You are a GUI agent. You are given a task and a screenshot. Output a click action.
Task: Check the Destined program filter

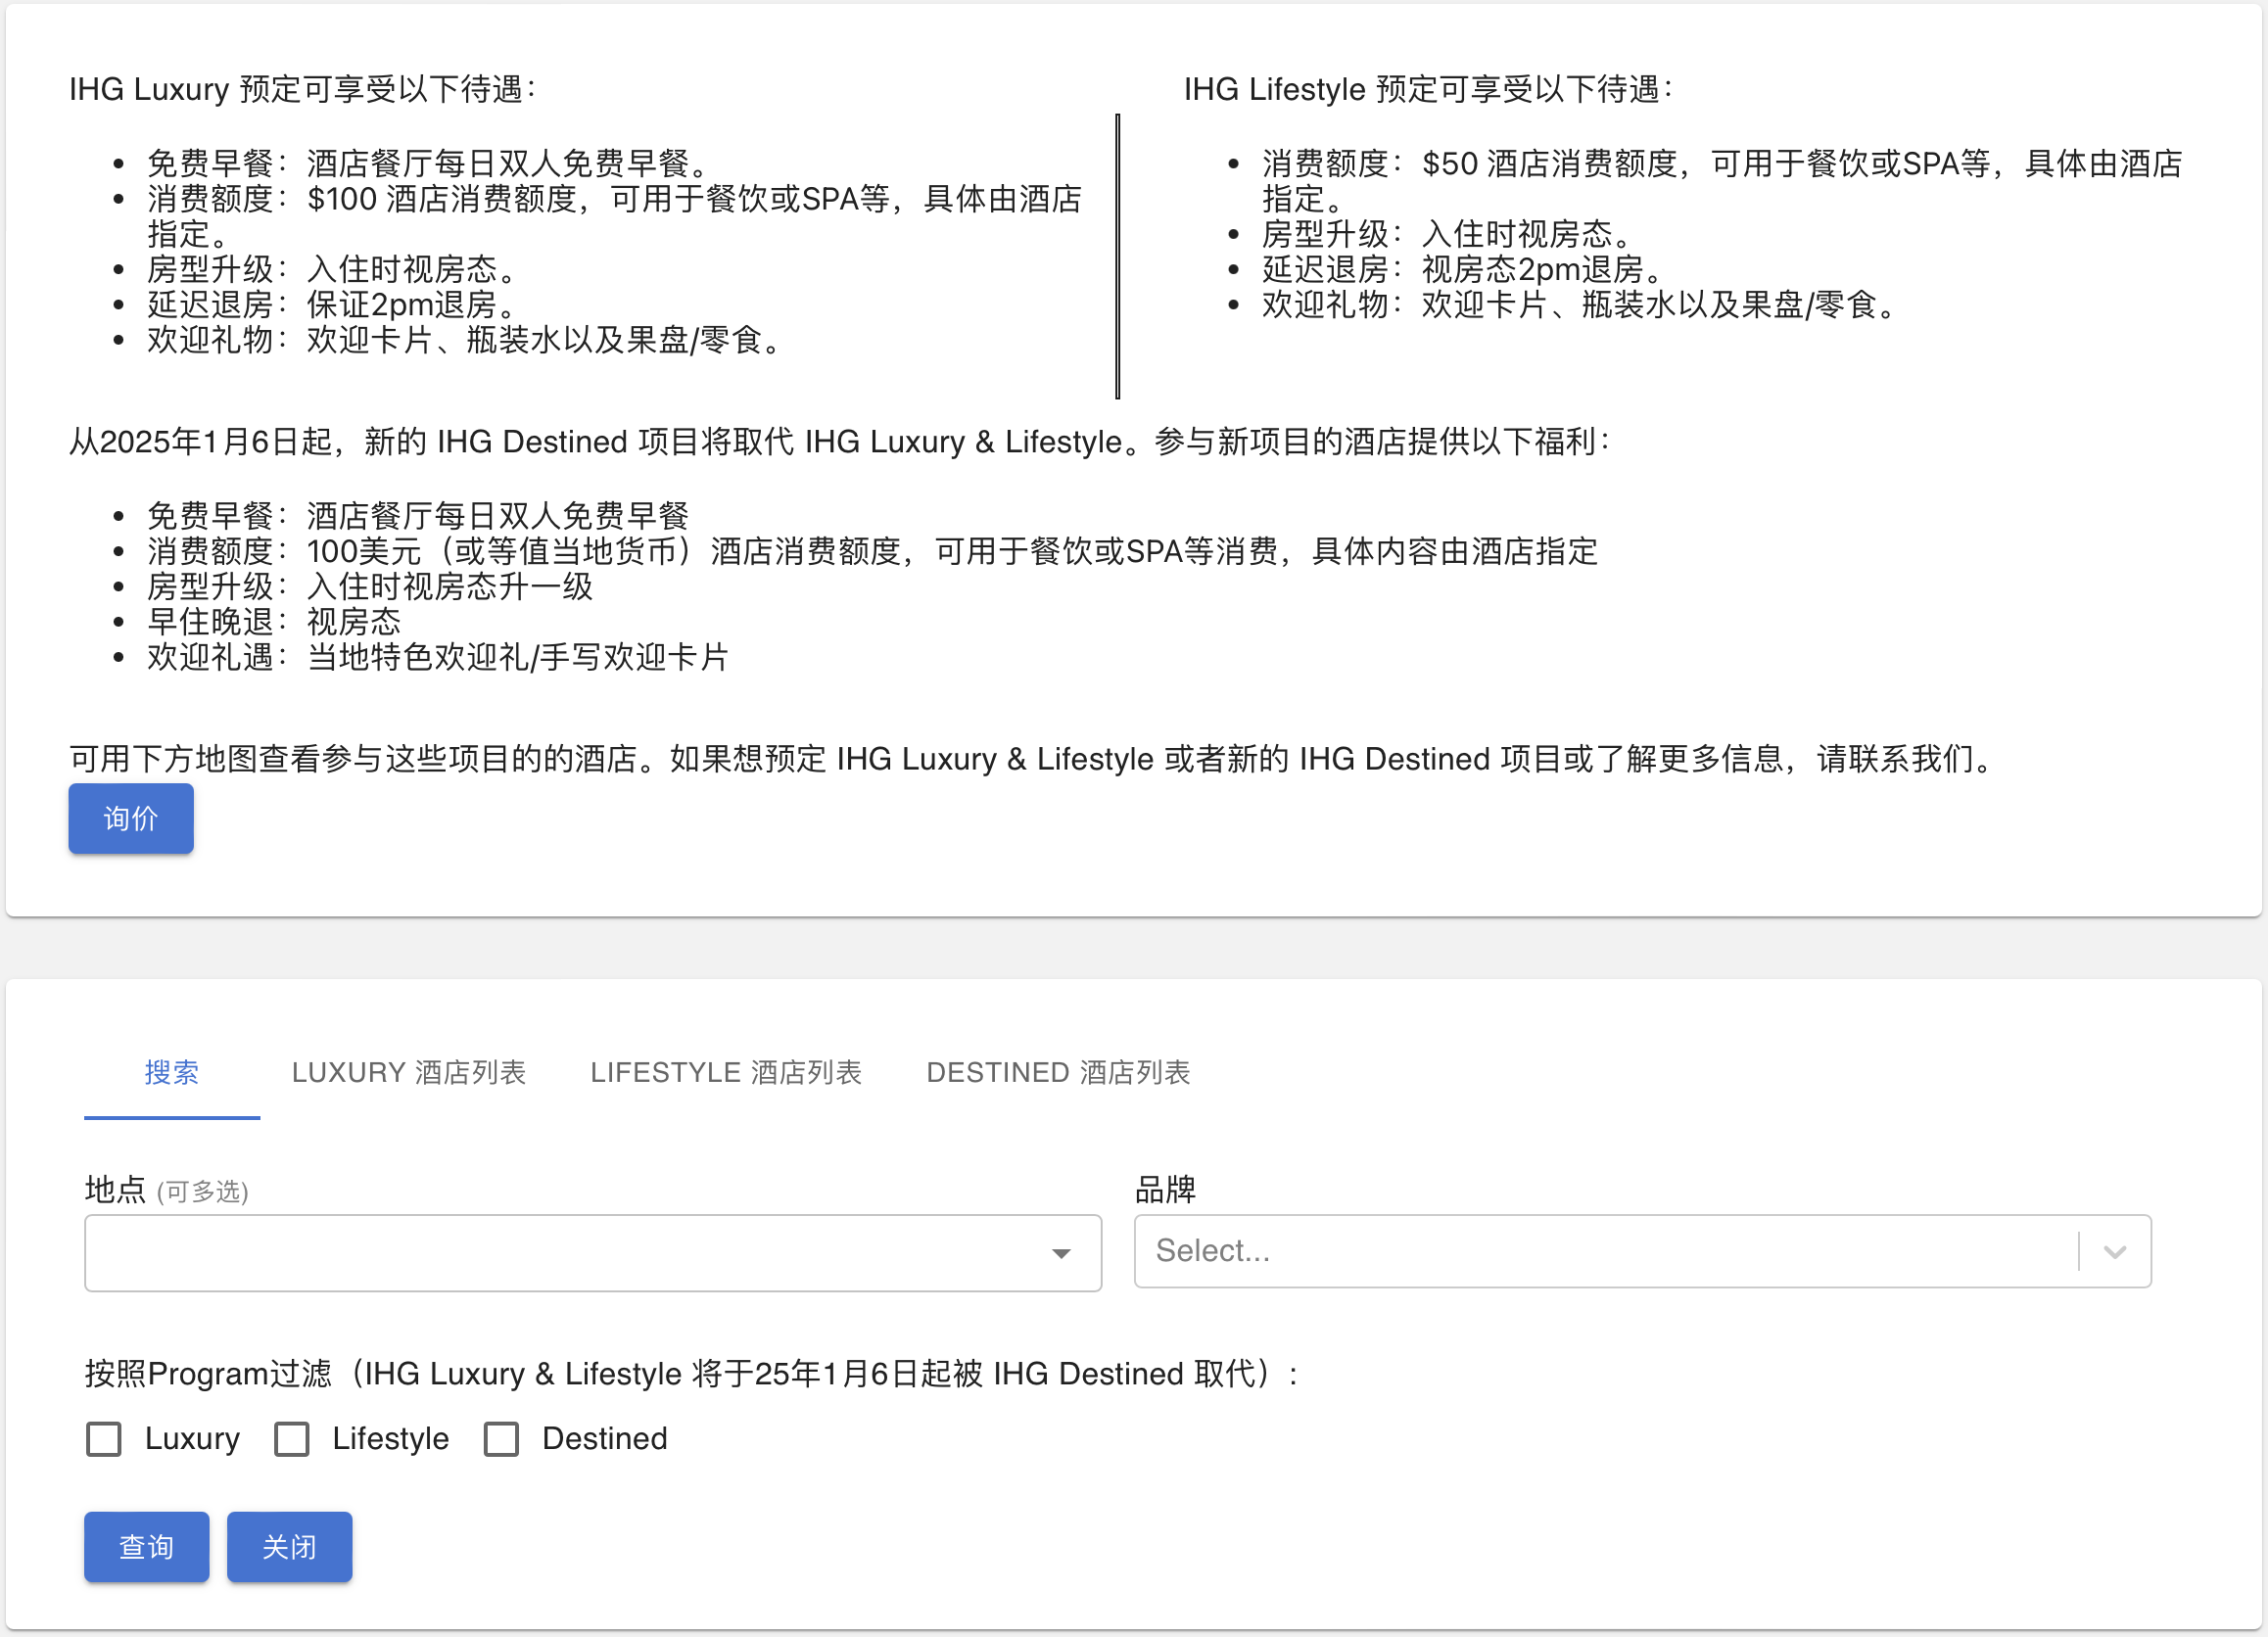(x=501, y=1438)
